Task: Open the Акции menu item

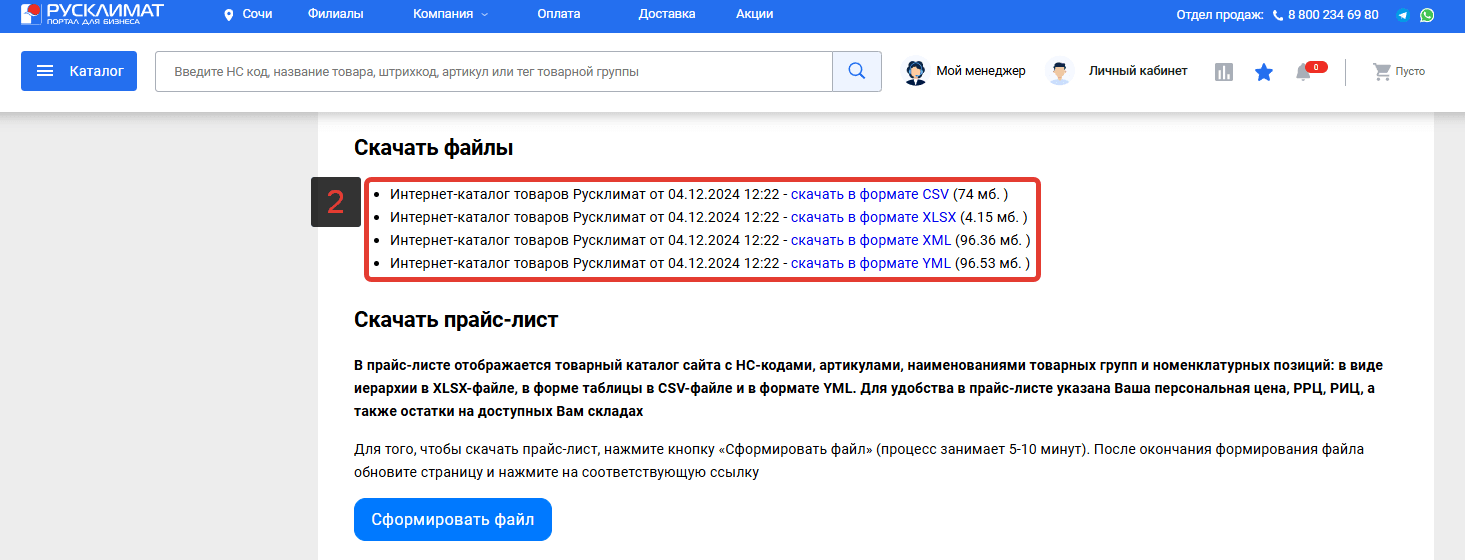Action: tap(754, 14)
